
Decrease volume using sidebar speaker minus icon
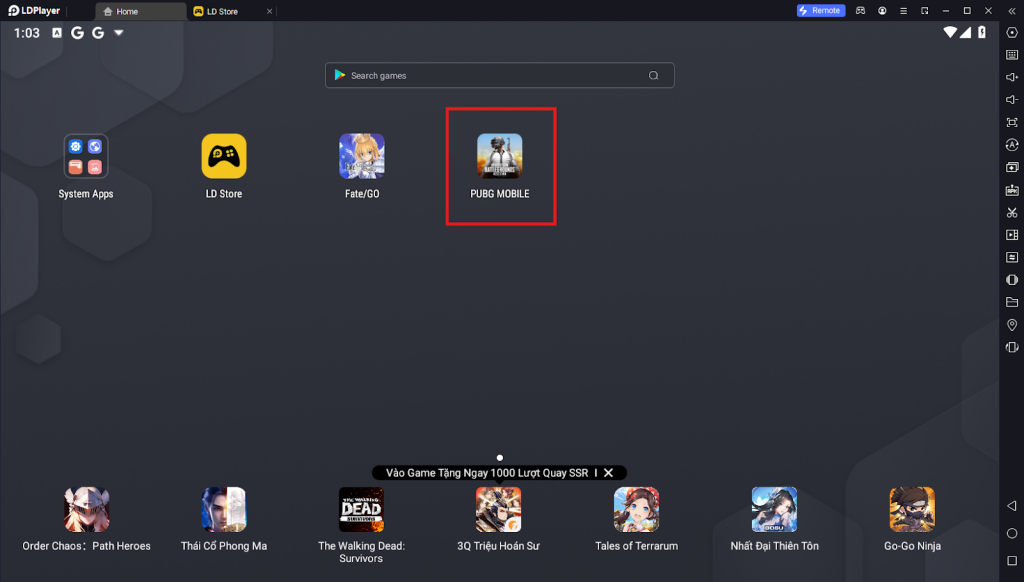(1012, 100)
